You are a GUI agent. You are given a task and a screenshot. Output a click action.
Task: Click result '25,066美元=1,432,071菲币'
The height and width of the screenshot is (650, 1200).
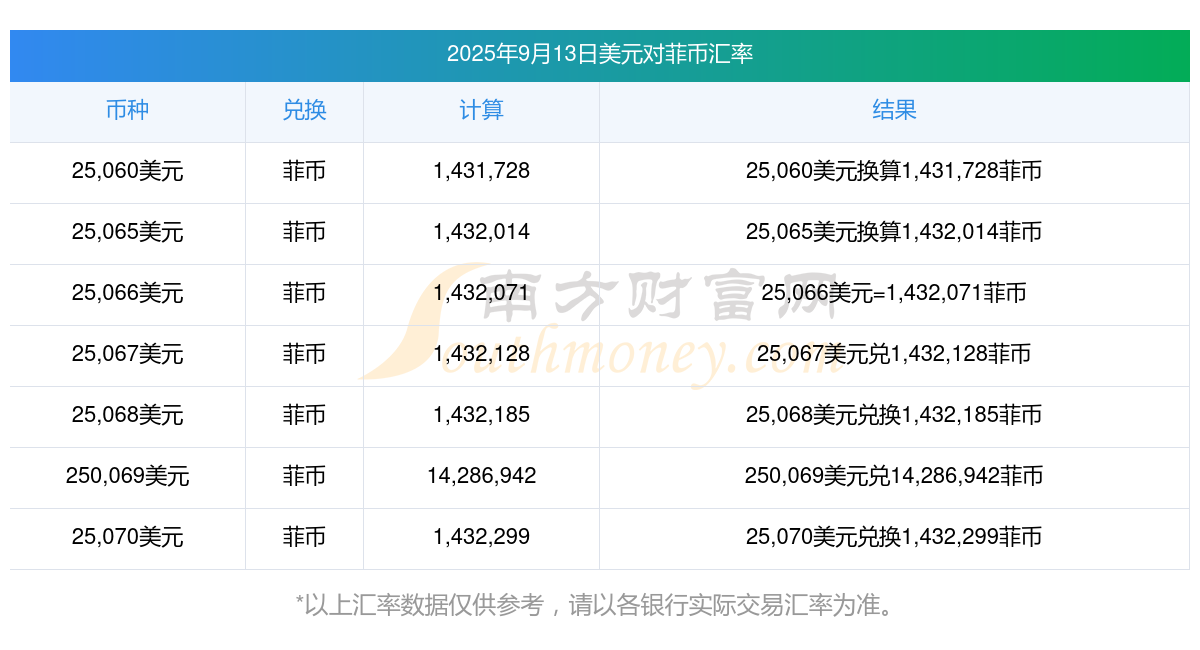coord(894,293)
